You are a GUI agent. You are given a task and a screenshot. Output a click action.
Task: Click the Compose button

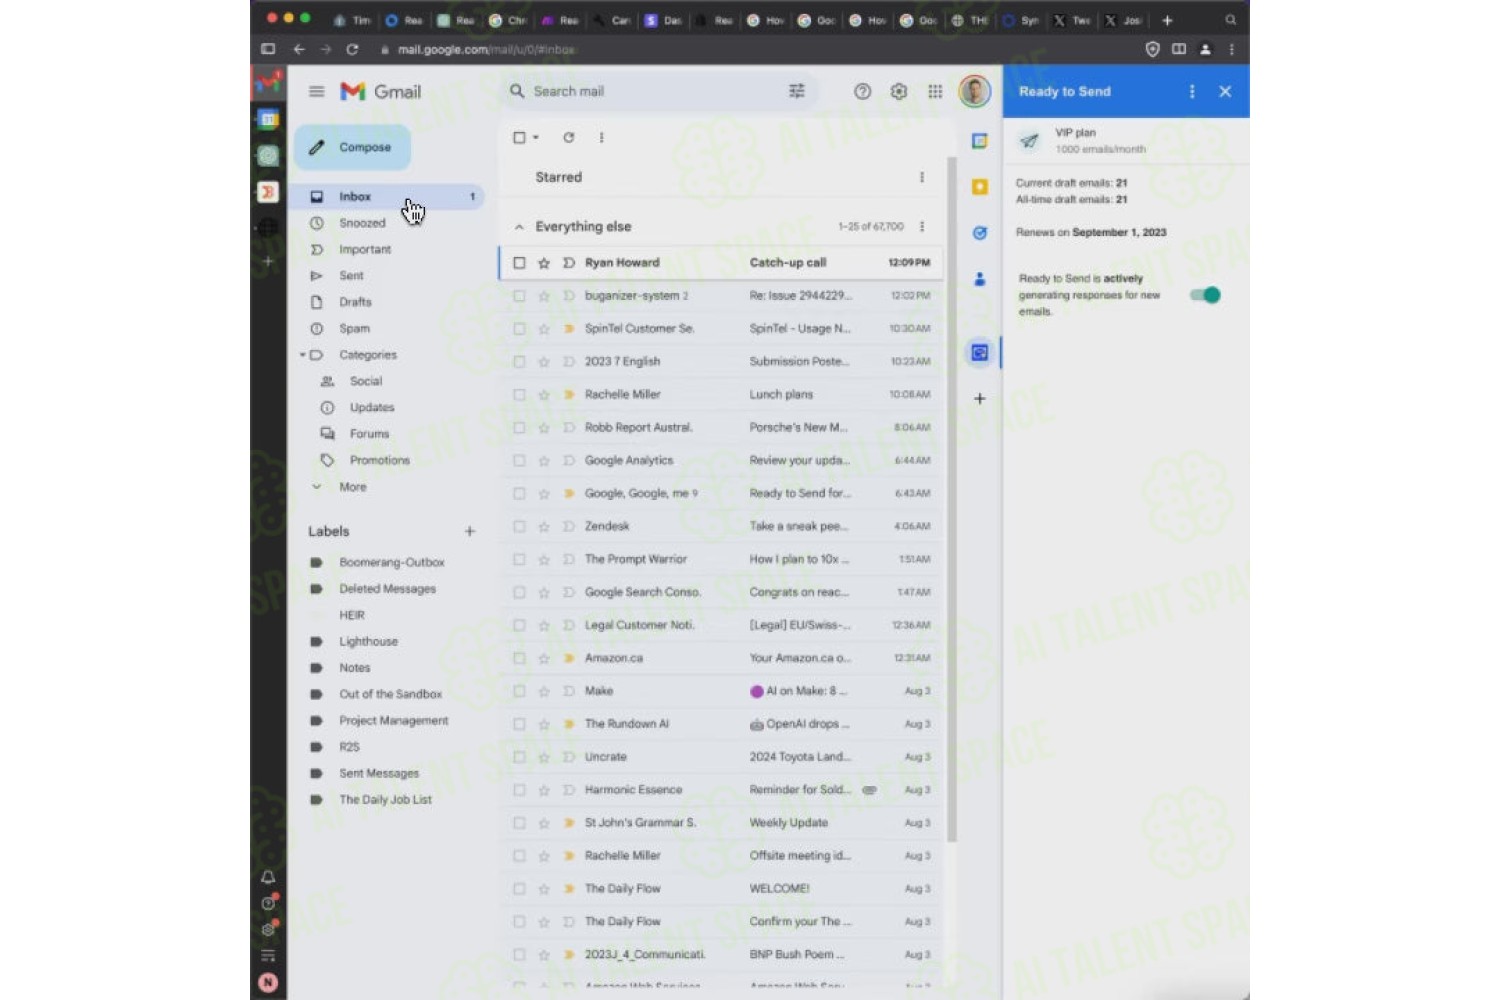352,147
